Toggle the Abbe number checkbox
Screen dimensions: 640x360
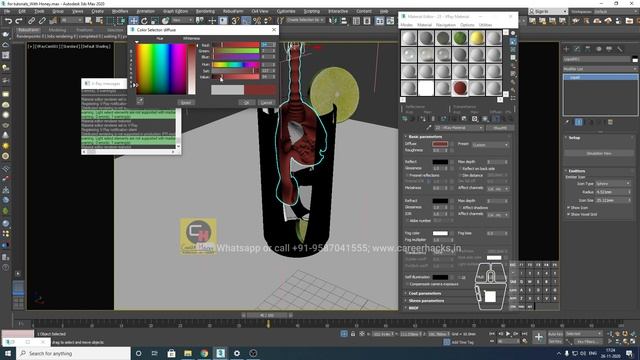pos(407,221)
